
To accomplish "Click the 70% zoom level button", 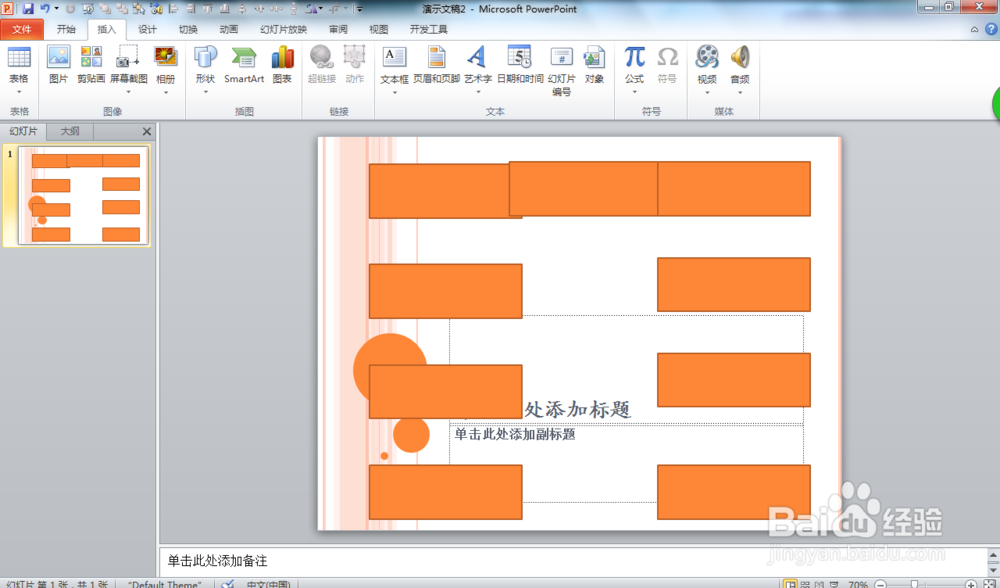I will (x=858, y=584).
